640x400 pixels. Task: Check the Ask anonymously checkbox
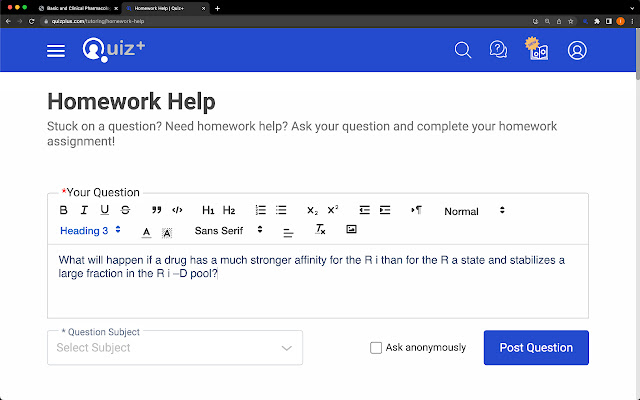376,348
